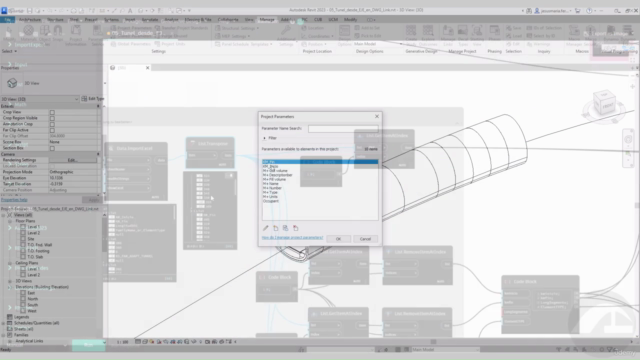Toggle the Annotation Crop checkbox
Image resolution: width=640 pixels, height=360 pixels.
52,124
